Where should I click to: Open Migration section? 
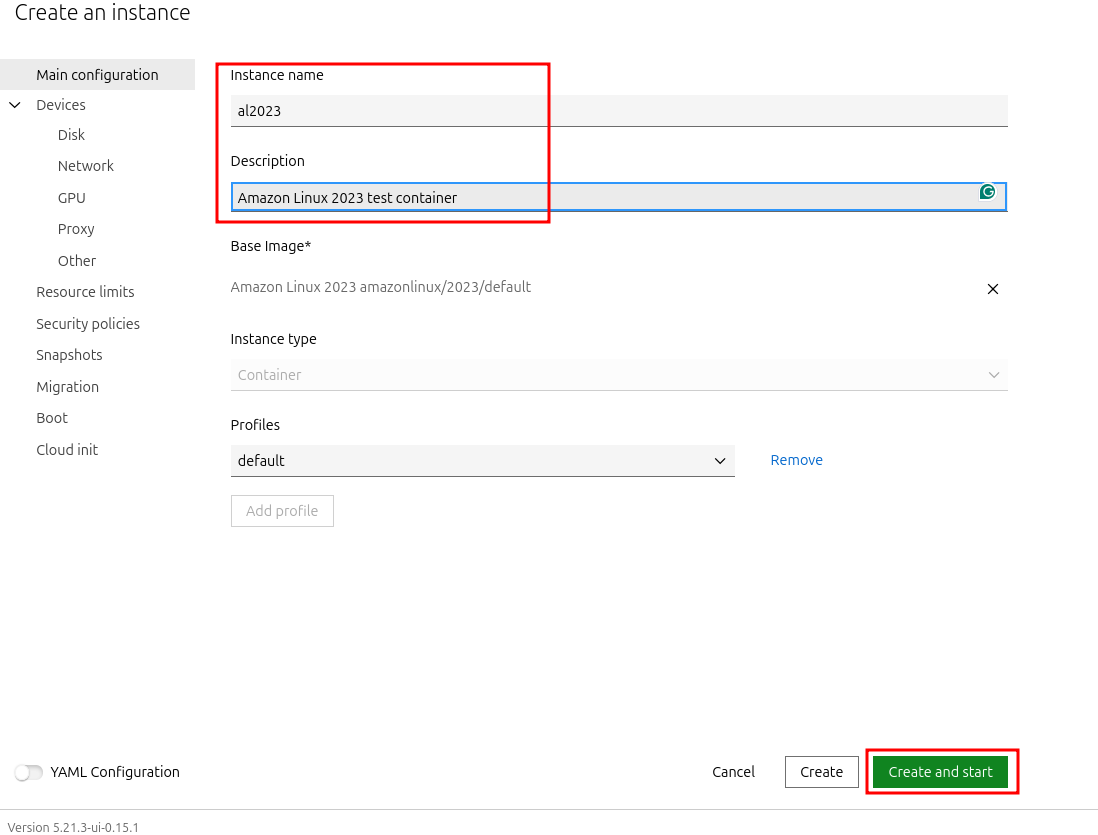[x=67, y=387]
